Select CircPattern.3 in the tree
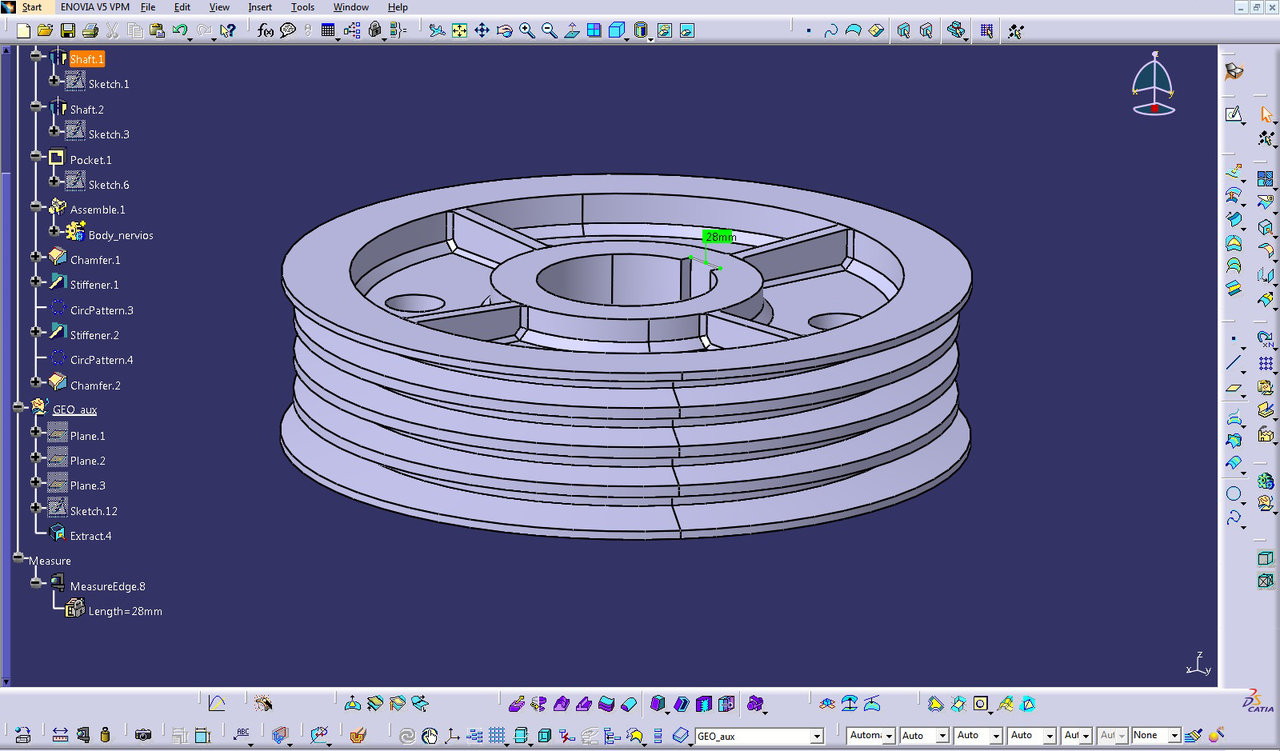The height and width of the screenshot is (751, 1280). [x=101, y=310]
